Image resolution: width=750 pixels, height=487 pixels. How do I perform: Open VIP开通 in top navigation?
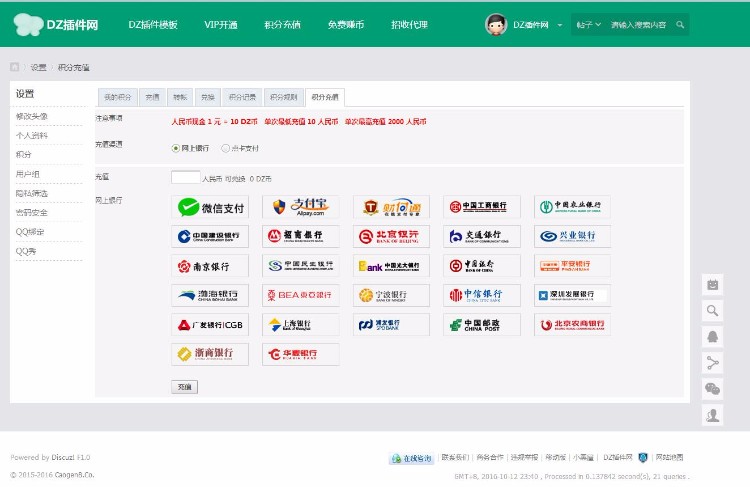[221, 25]
